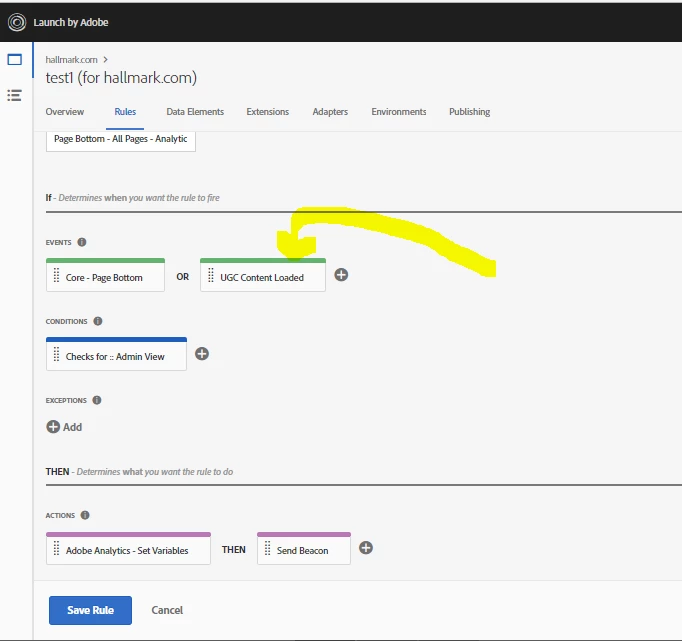This screenshot has height=641, width=682.
Task: Switch to the Environments tab
Action: point(399,112)
